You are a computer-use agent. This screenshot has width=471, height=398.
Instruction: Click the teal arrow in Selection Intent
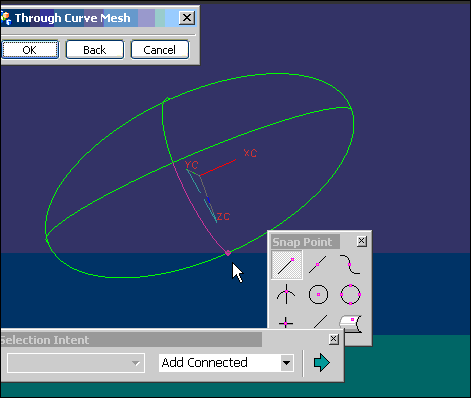[322, 362]
